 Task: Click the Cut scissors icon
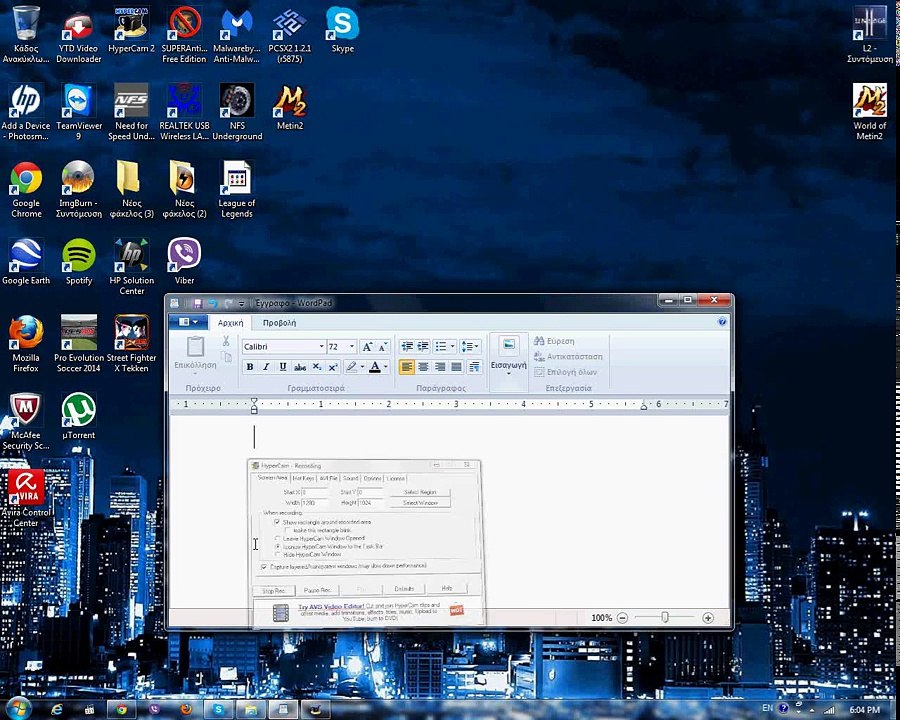click(x=226, y=341)
